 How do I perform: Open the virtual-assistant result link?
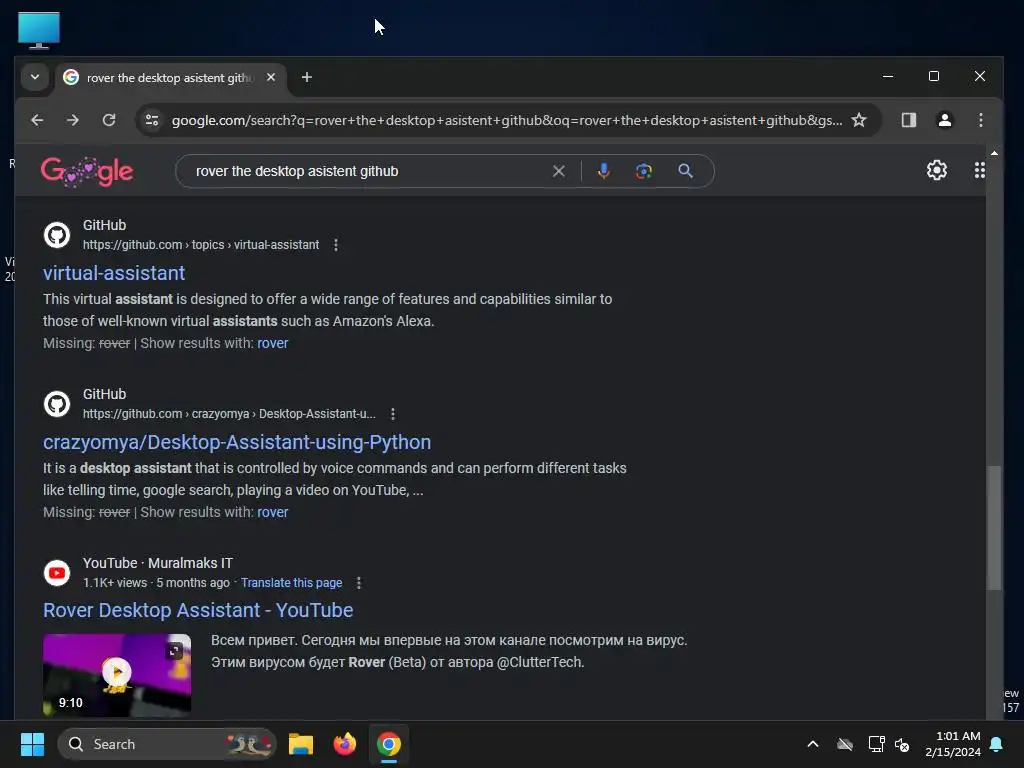pos(114,273)
